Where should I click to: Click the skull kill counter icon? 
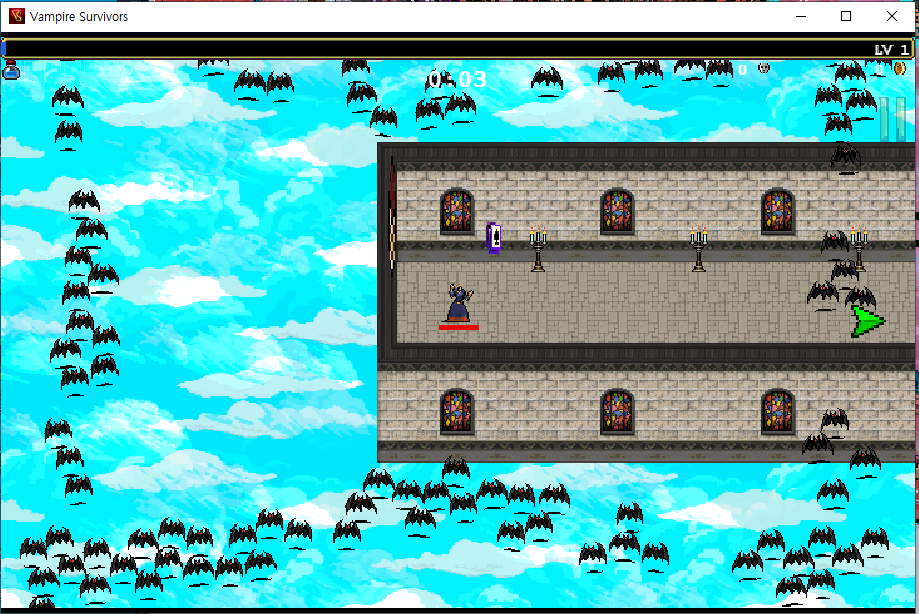764,69
